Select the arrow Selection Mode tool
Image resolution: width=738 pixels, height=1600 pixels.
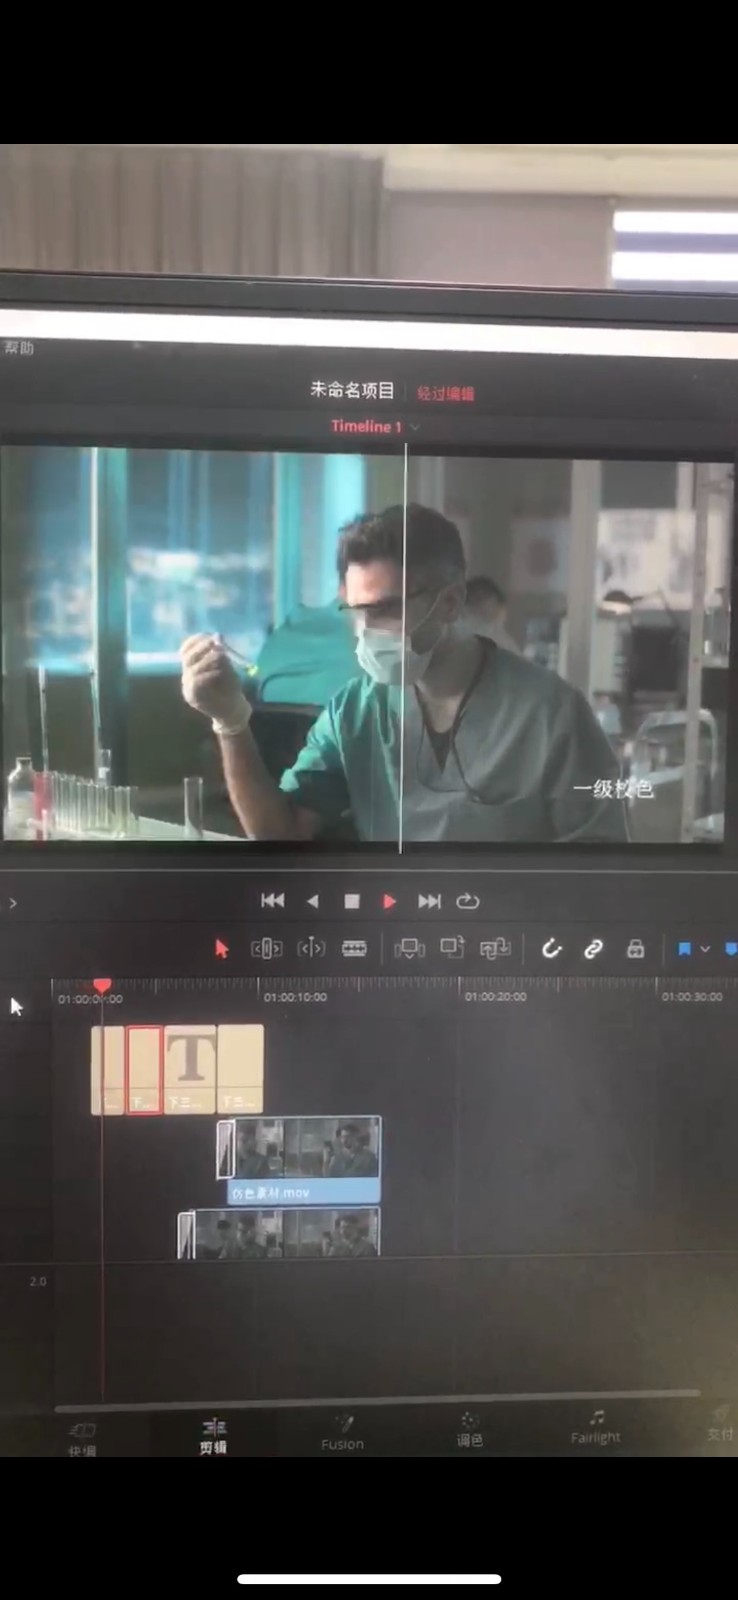pyautogui.click(x=222, y=948)
